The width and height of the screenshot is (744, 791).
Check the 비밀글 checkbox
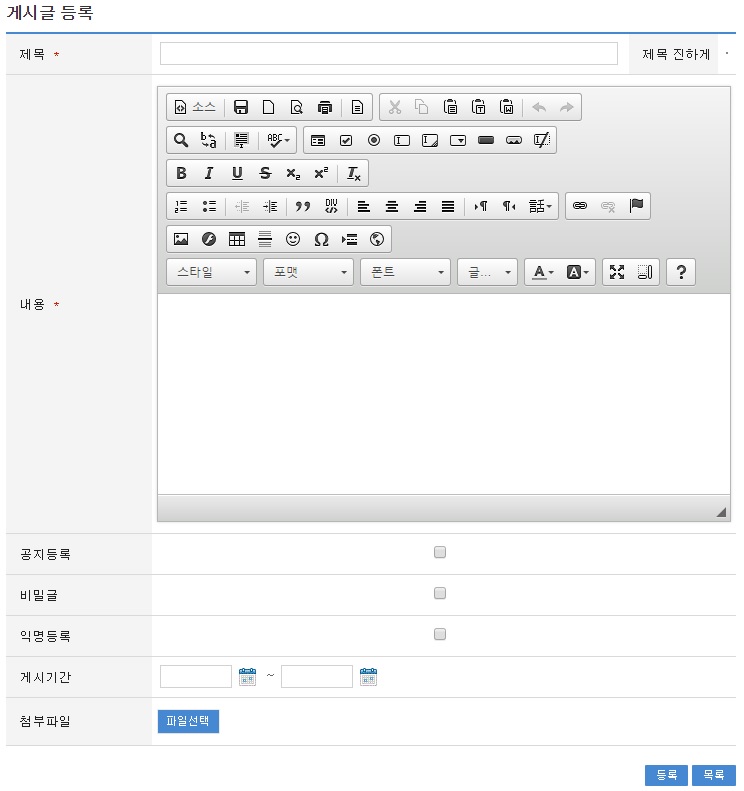point(440,593)
